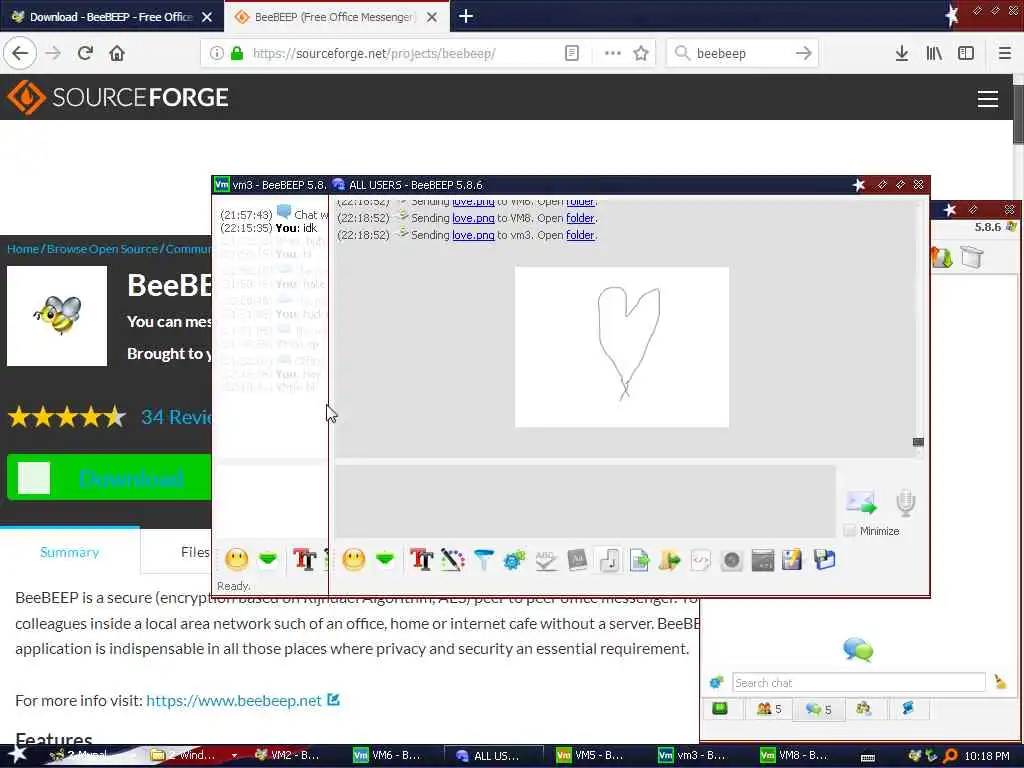
Task: Open font chooser in ALL USERS toolbar
Action: tap(421, 560)
